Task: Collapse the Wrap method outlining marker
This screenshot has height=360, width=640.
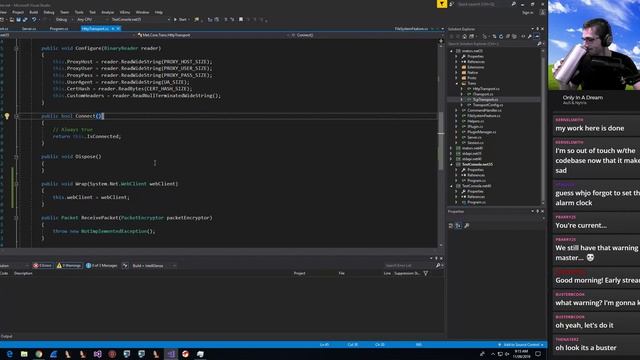Action: coord(16,184)
